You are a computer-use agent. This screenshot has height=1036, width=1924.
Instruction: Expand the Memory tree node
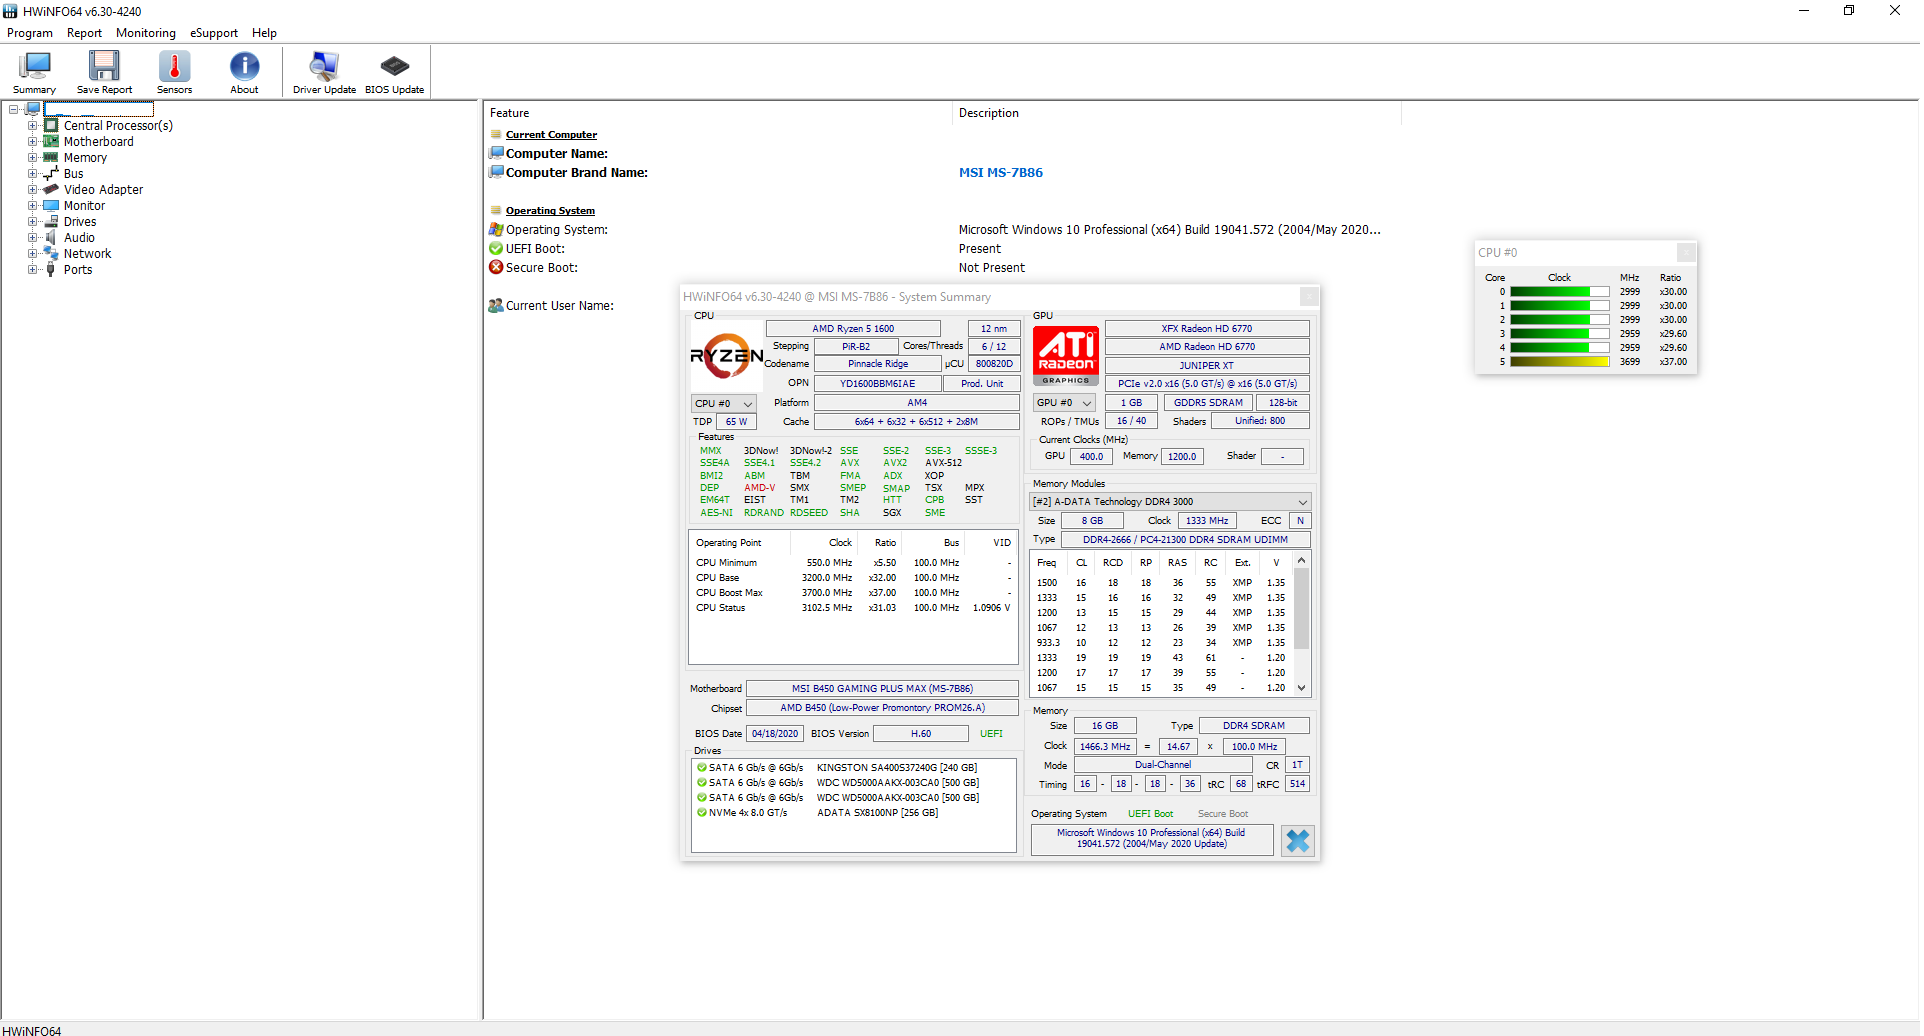[x=33, y=158]
